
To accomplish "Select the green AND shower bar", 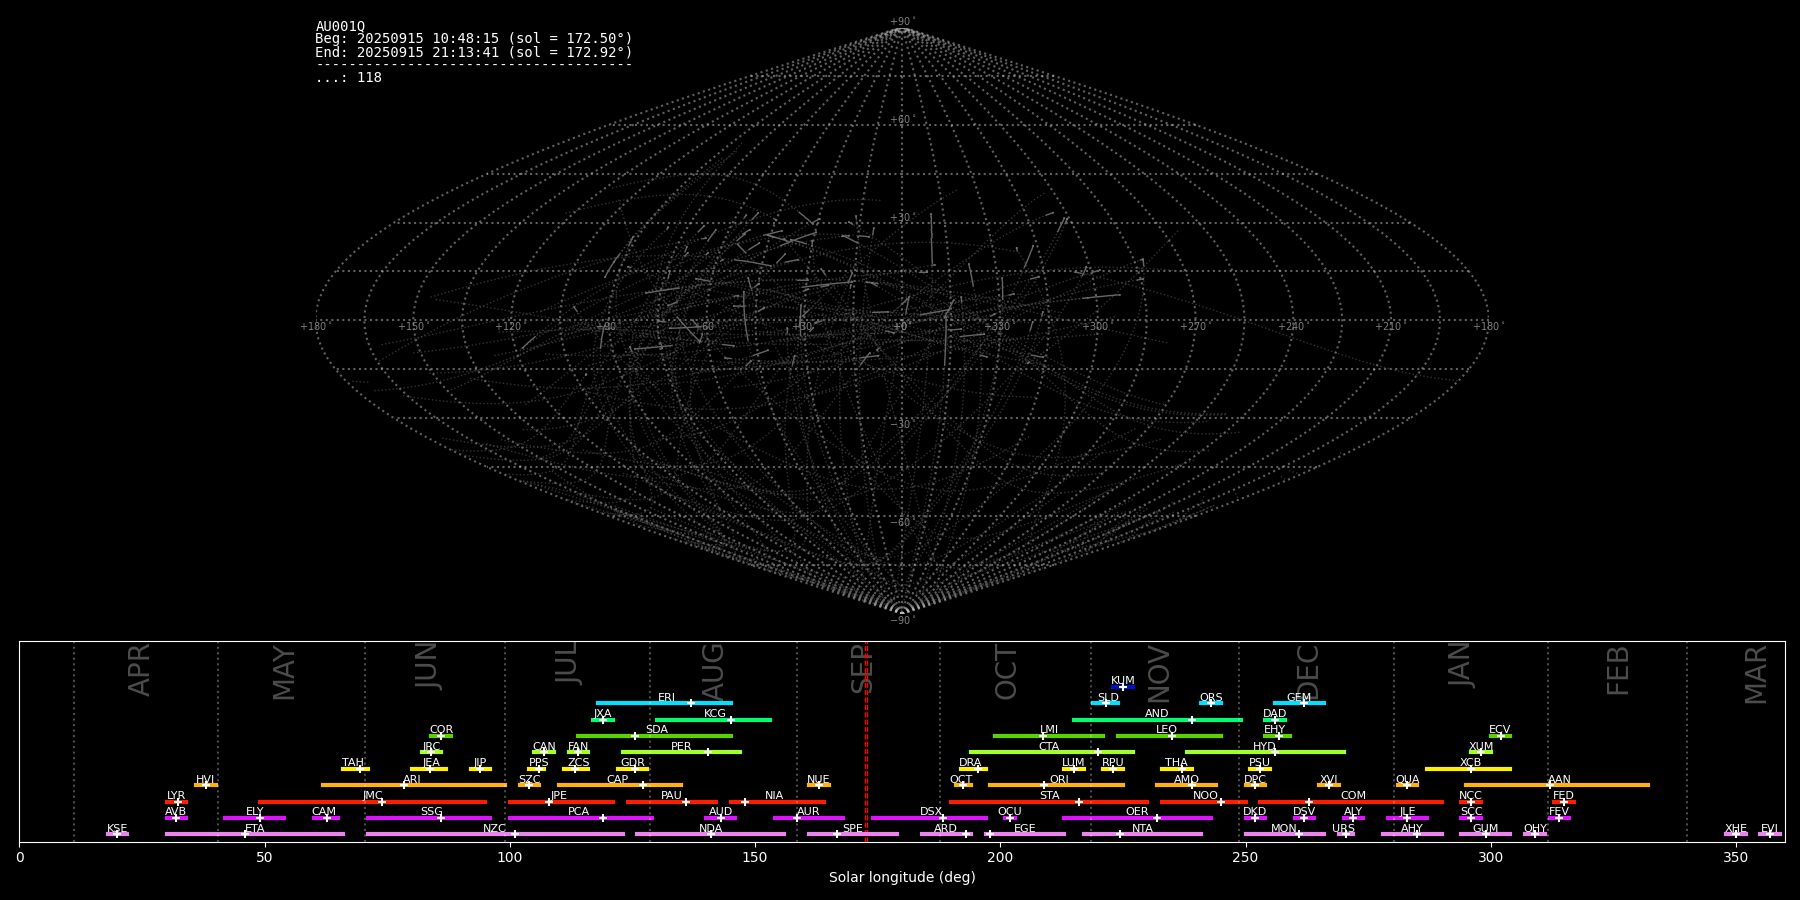I will coord(1157,719).
